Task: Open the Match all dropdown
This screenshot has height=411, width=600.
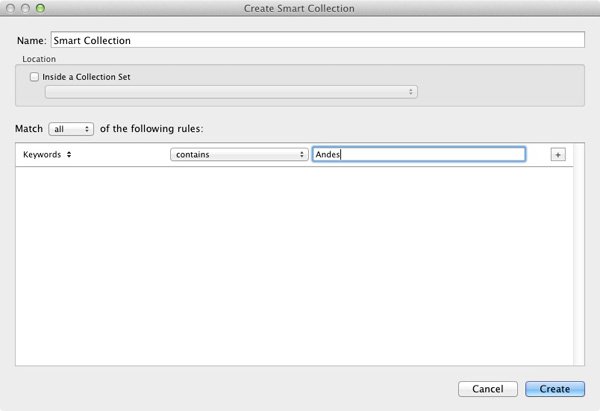Action: [x=71, y=129]
